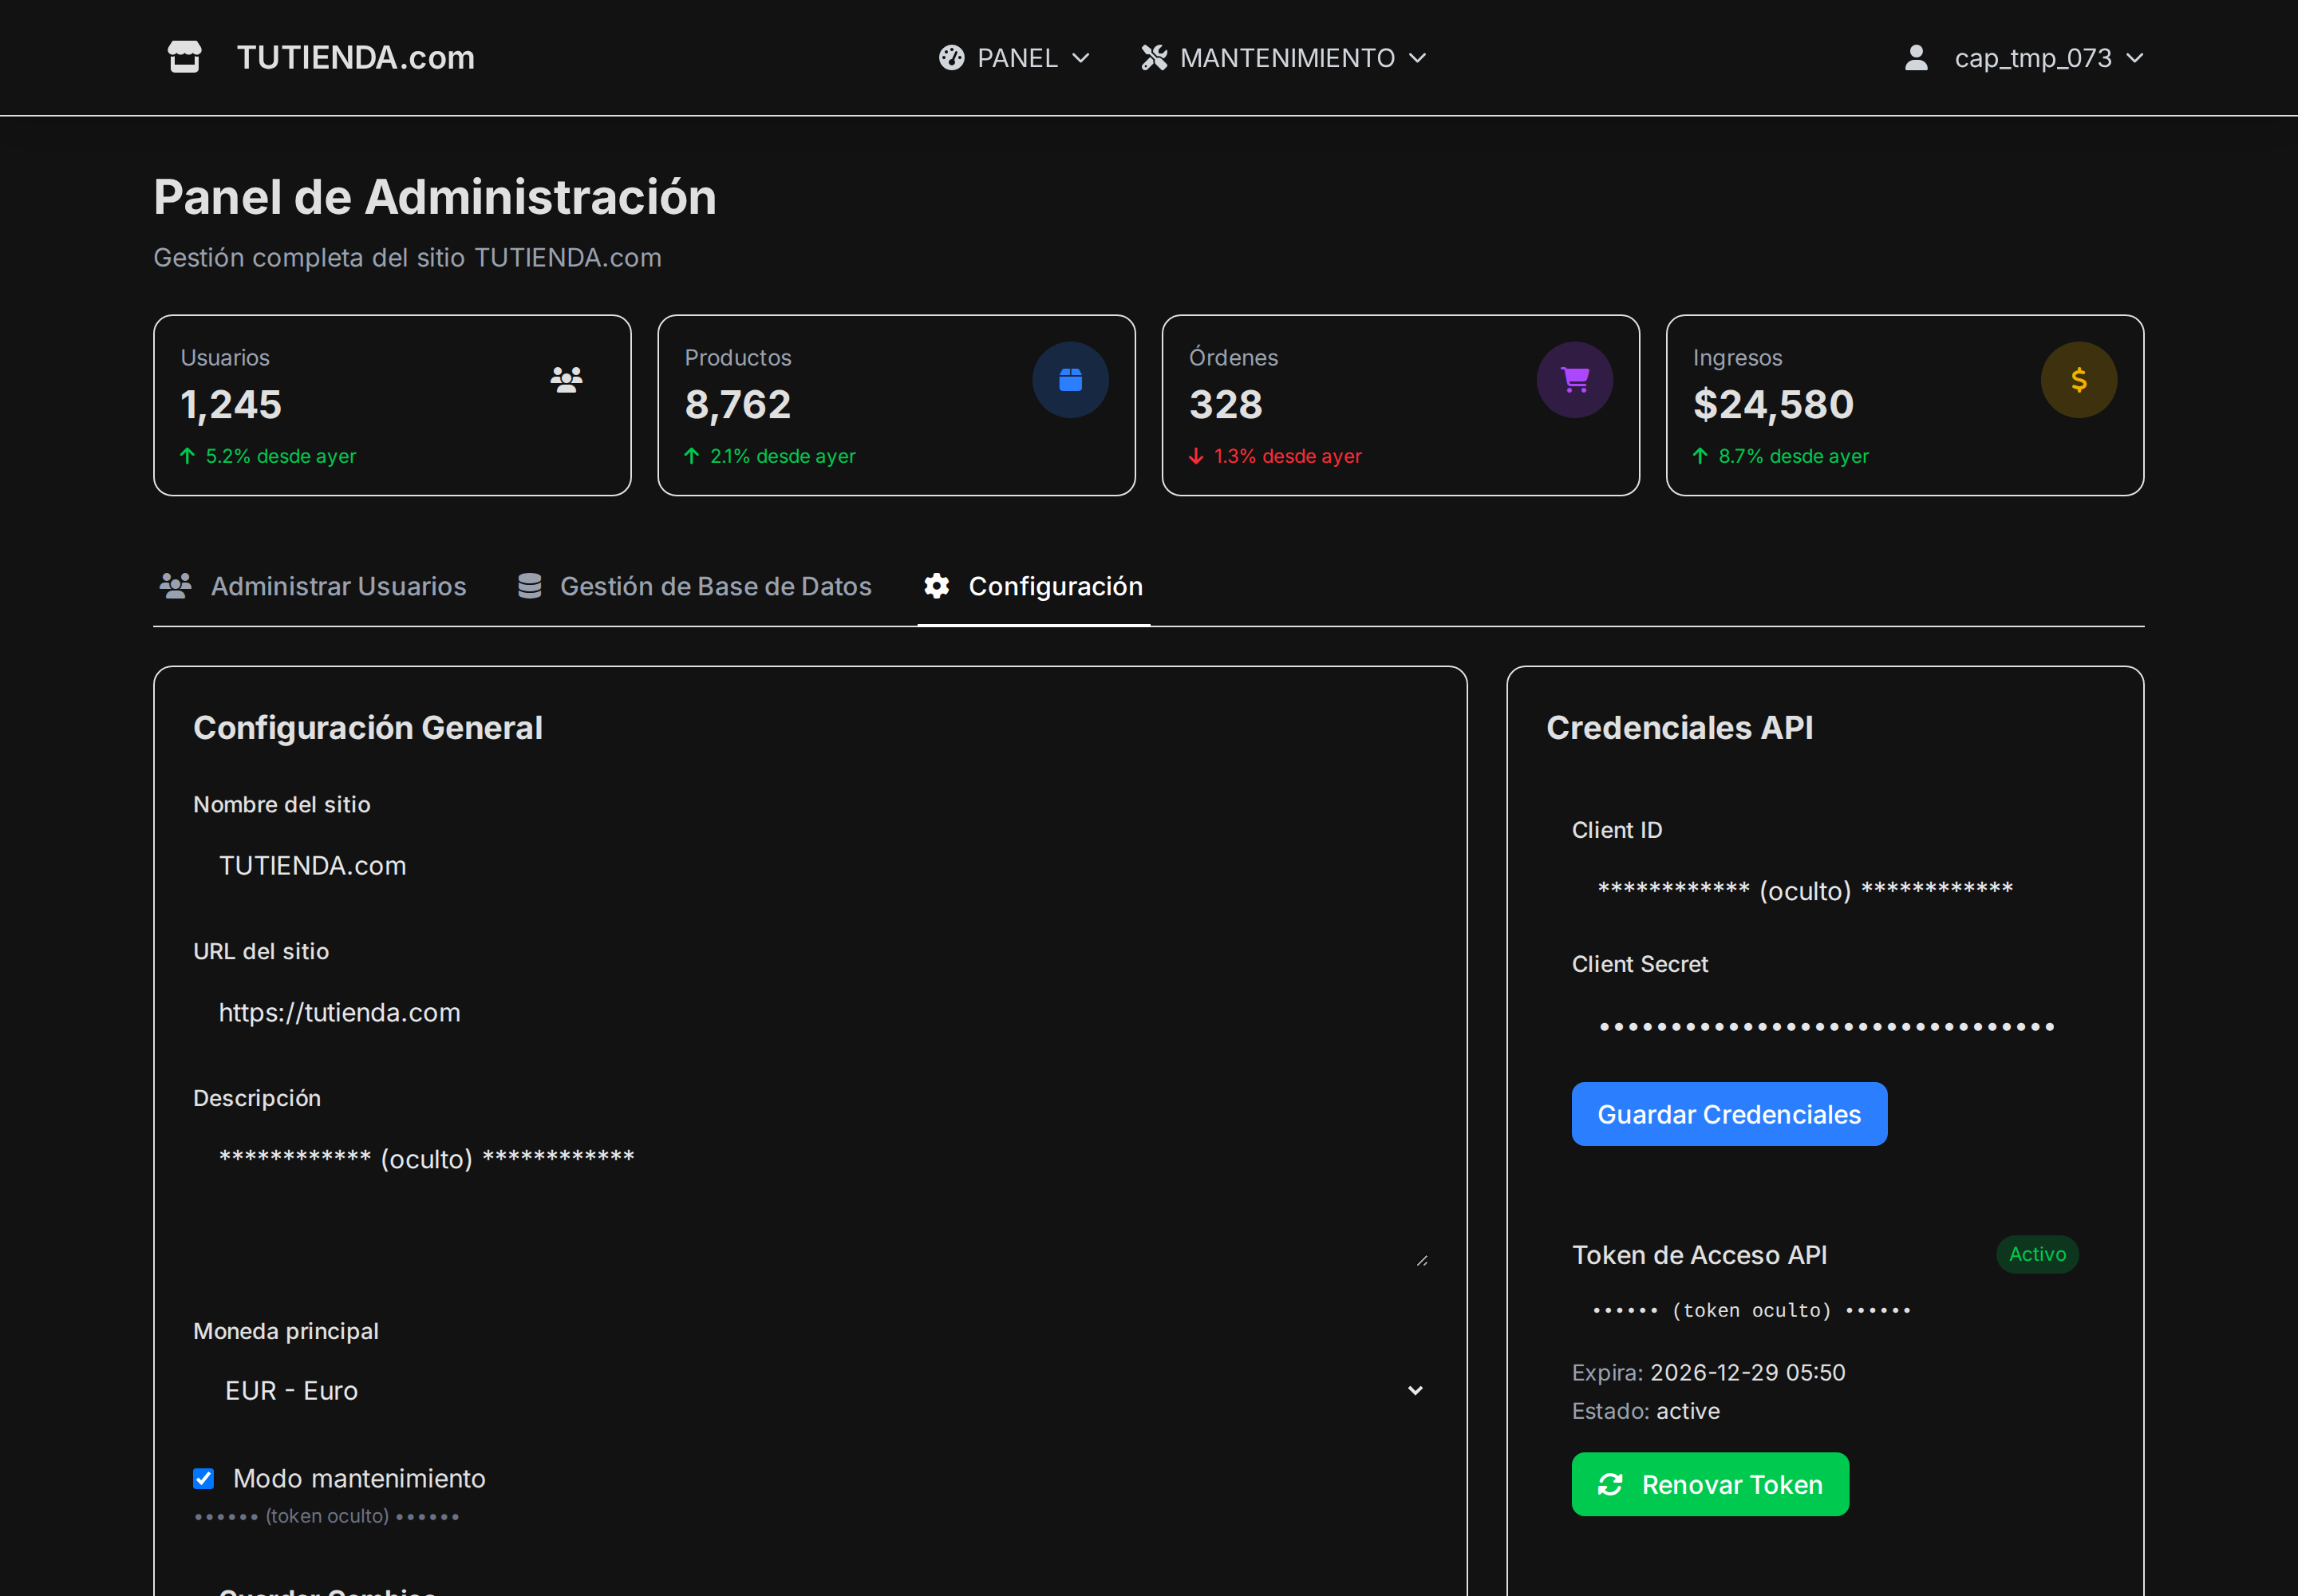Switch to Gestión de Base de Datos tab
This screenshot has width=2298, height=1596.
click(x=695, y=586)
